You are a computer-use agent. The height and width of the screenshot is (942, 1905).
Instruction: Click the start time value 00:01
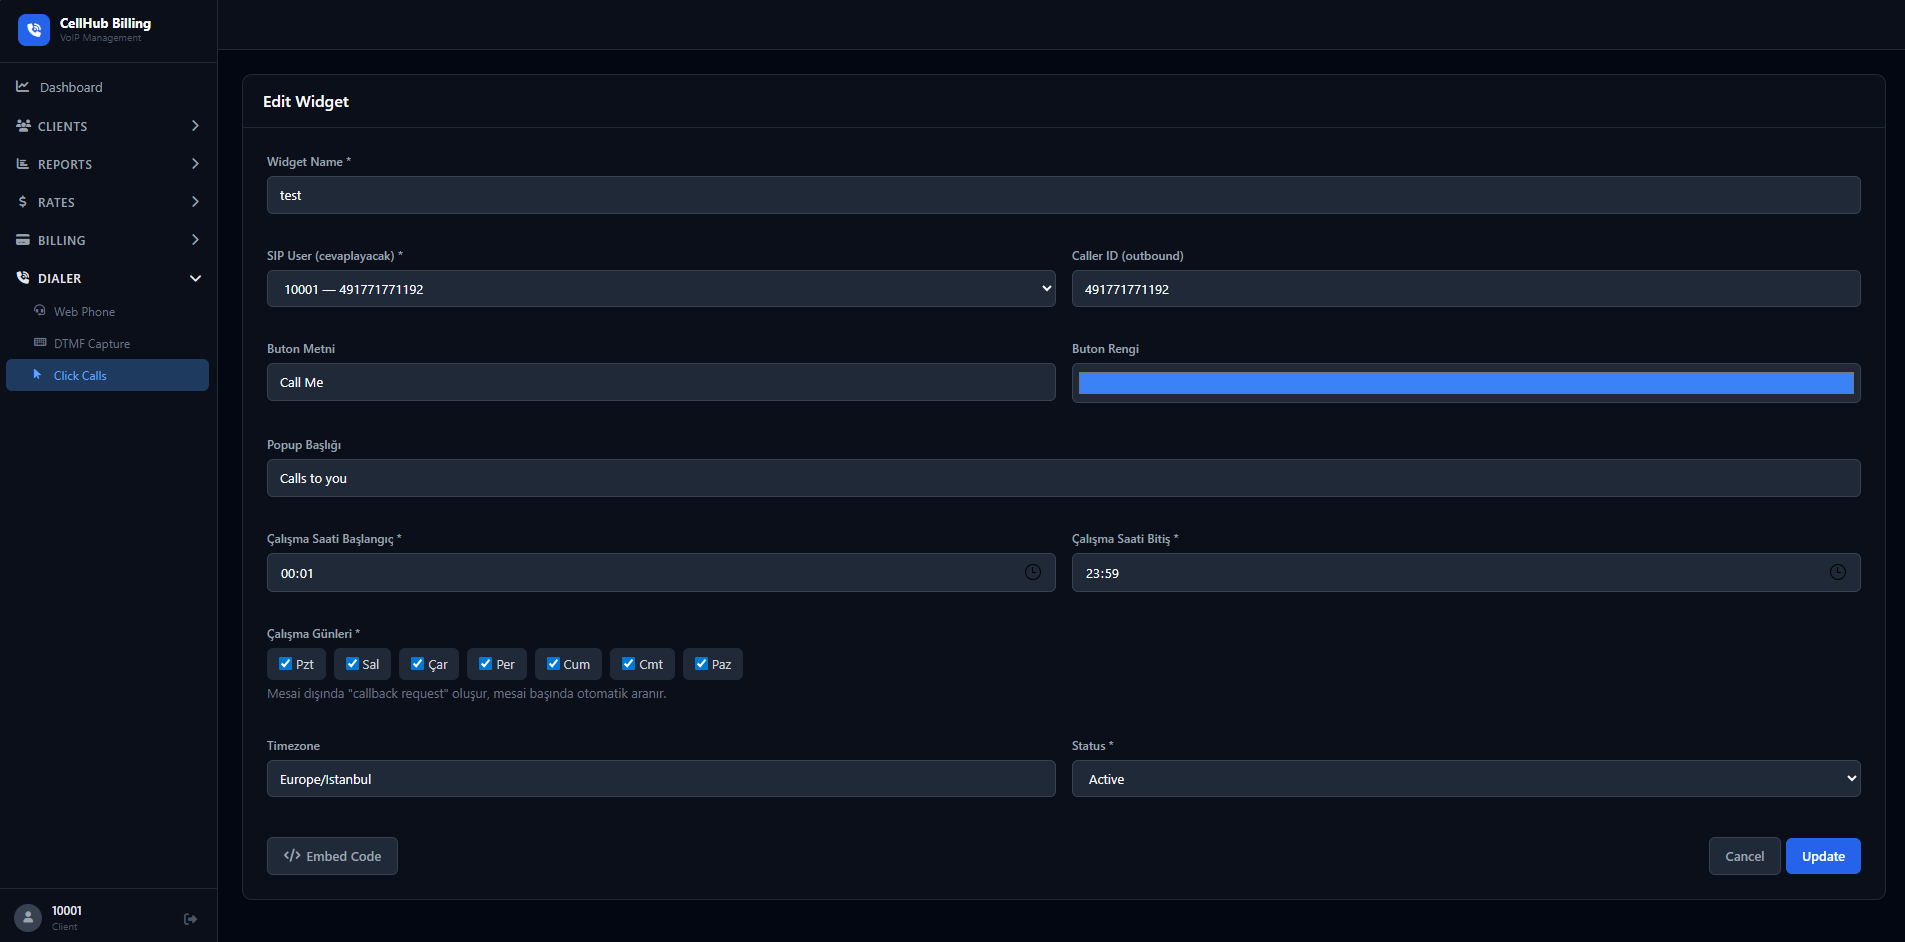[x=297, y=573]
